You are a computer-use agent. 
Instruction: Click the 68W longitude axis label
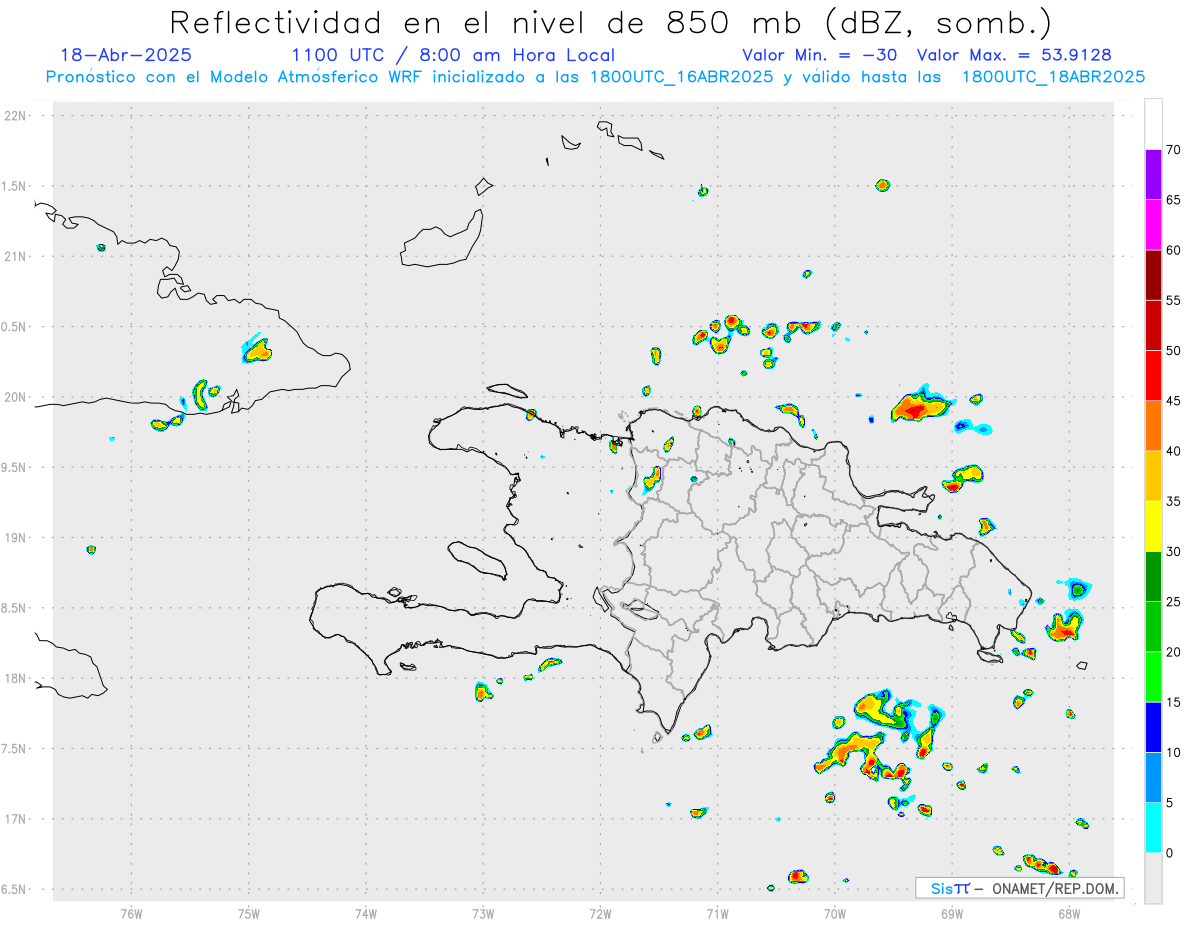point(1069,913)
